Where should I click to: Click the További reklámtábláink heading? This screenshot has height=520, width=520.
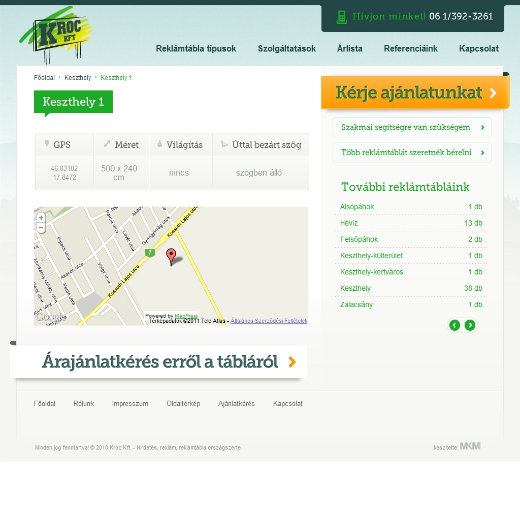click(405, 187)
